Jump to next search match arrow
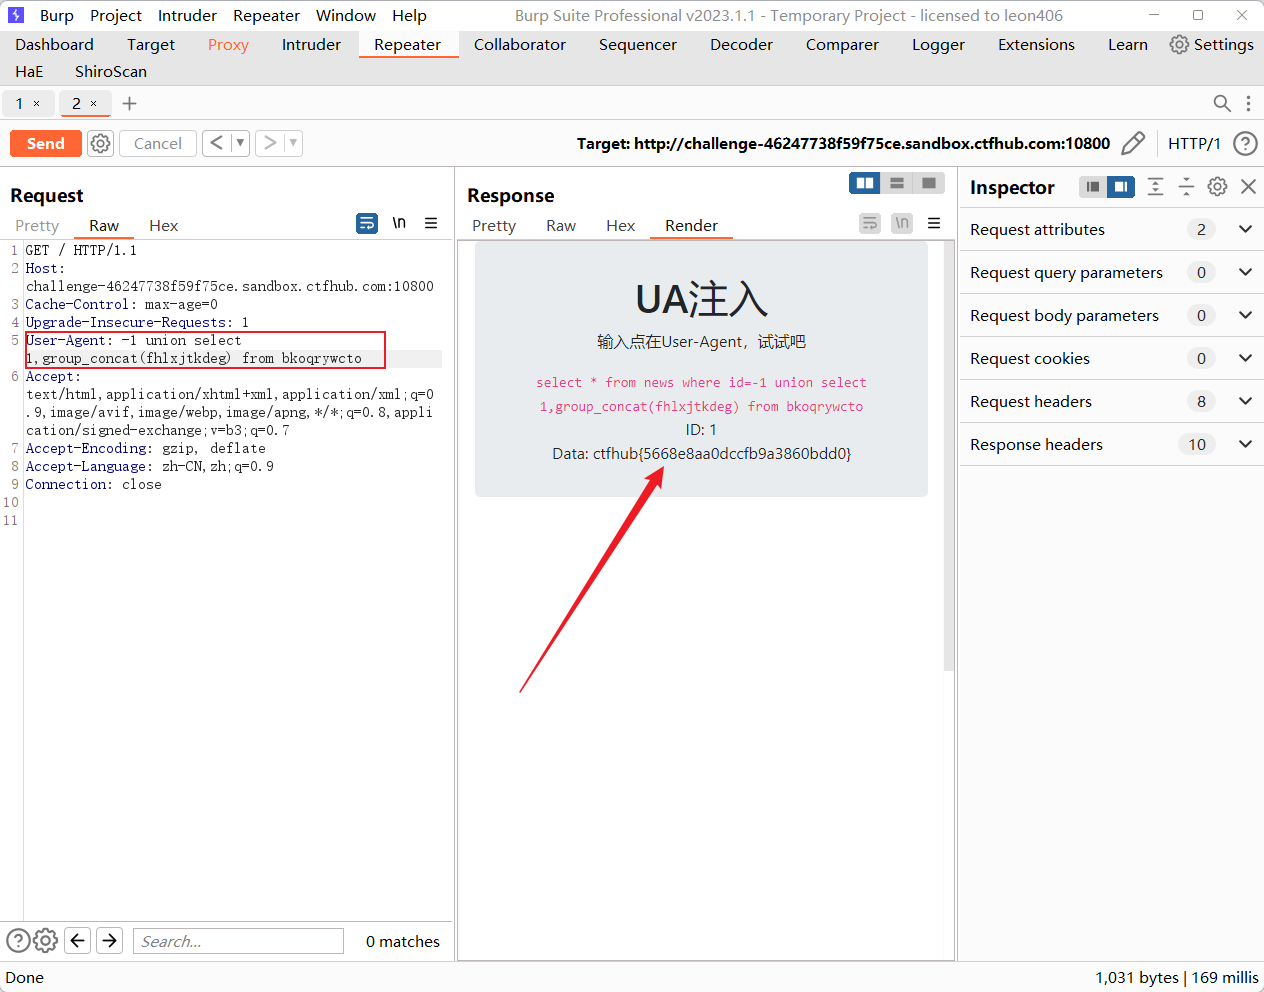Screen dimensions: 1264x992 point(110,940)
